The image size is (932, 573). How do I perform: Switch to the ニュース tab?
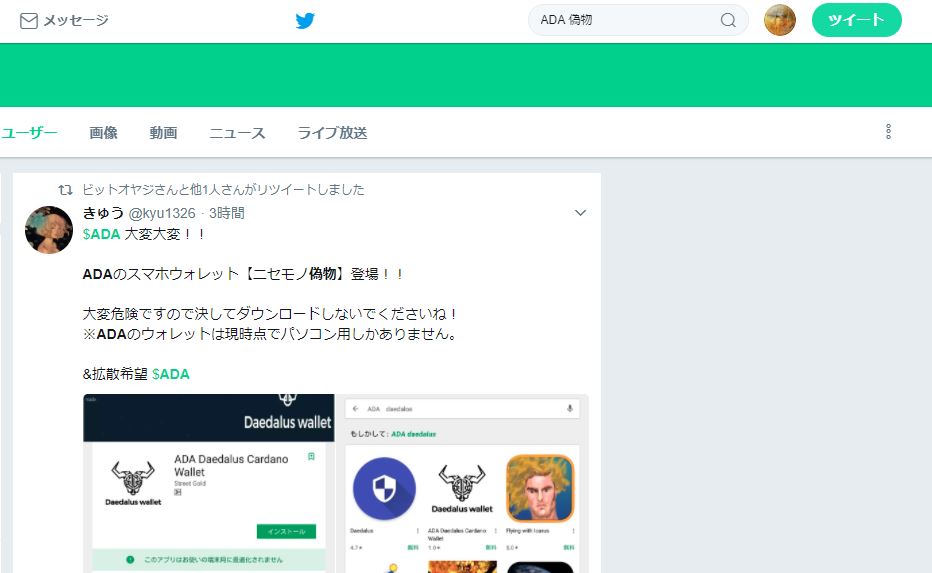pyautogui.click(x=237, y=133)
